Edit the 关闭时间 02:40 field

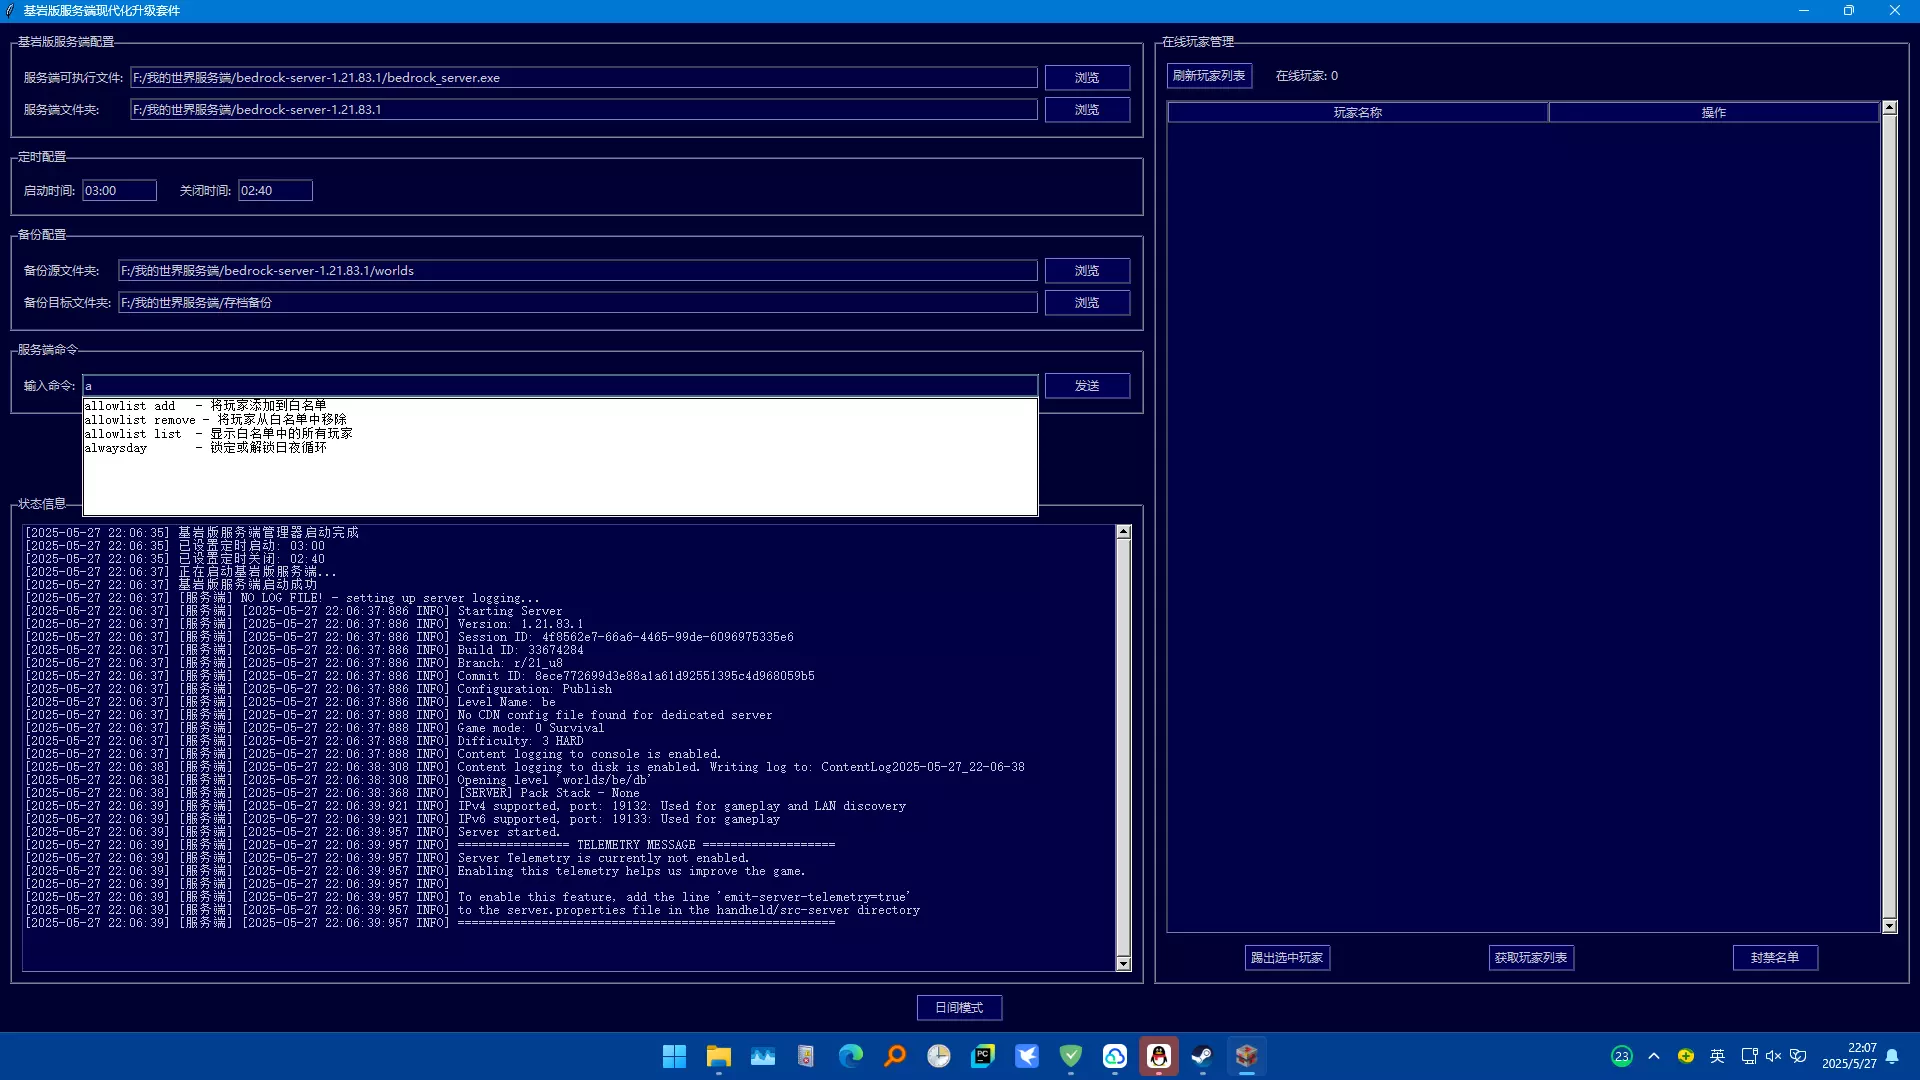(x=275, y=191)
